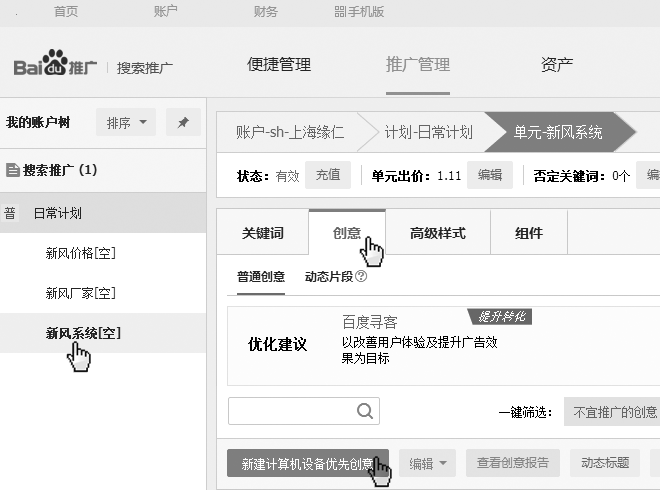Click 新建计算机设备优先创意 button
This screenshot has height=490, width=660.
(x=300, y=463)
